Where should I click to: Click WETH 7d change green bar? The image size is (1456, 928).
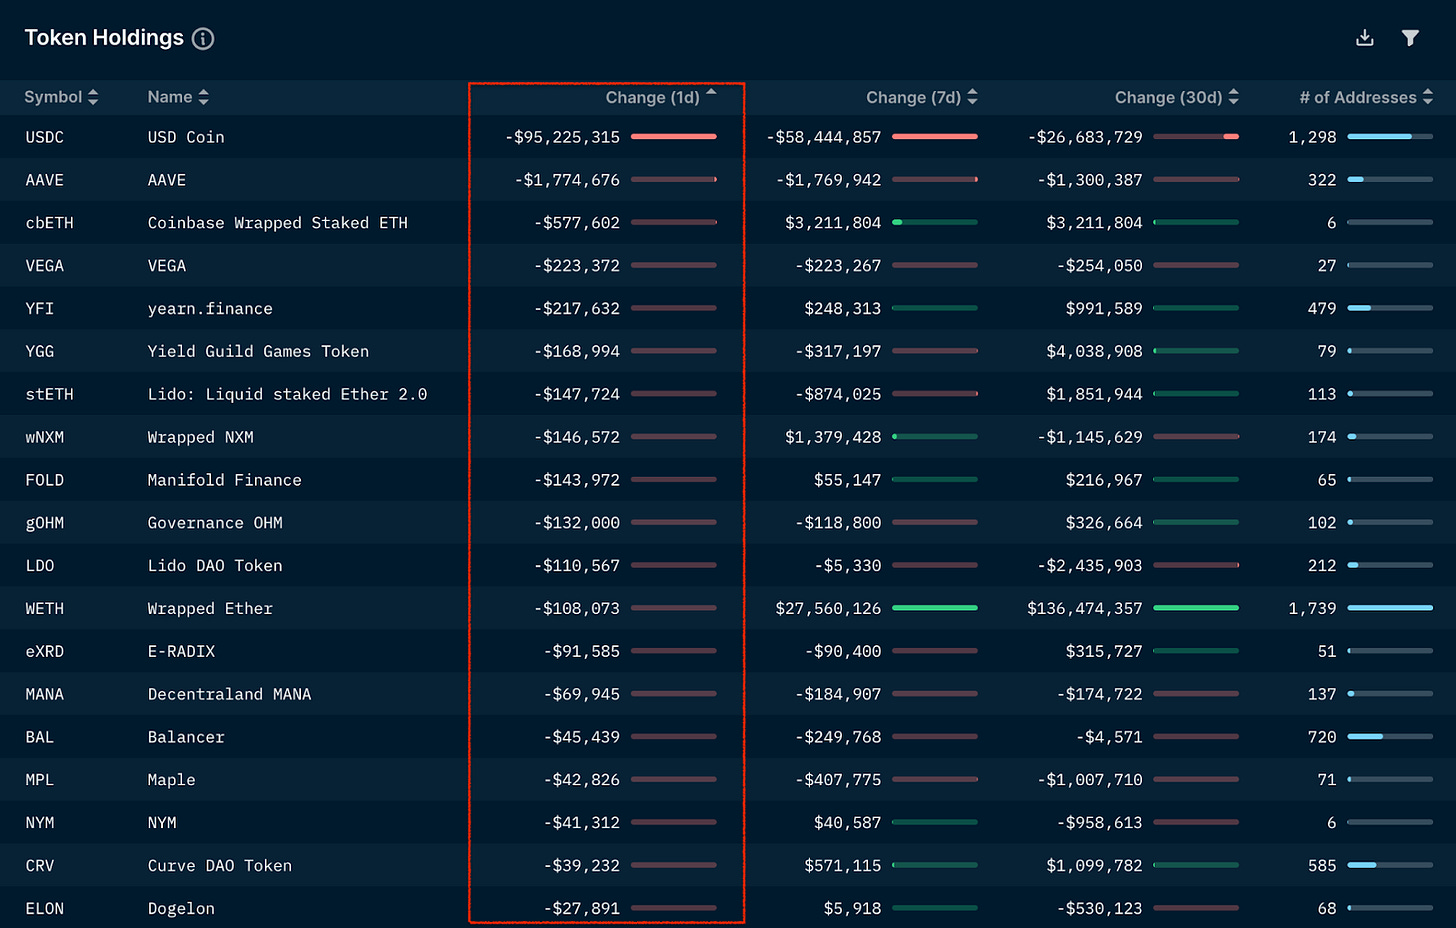click(x=935, y=608)
